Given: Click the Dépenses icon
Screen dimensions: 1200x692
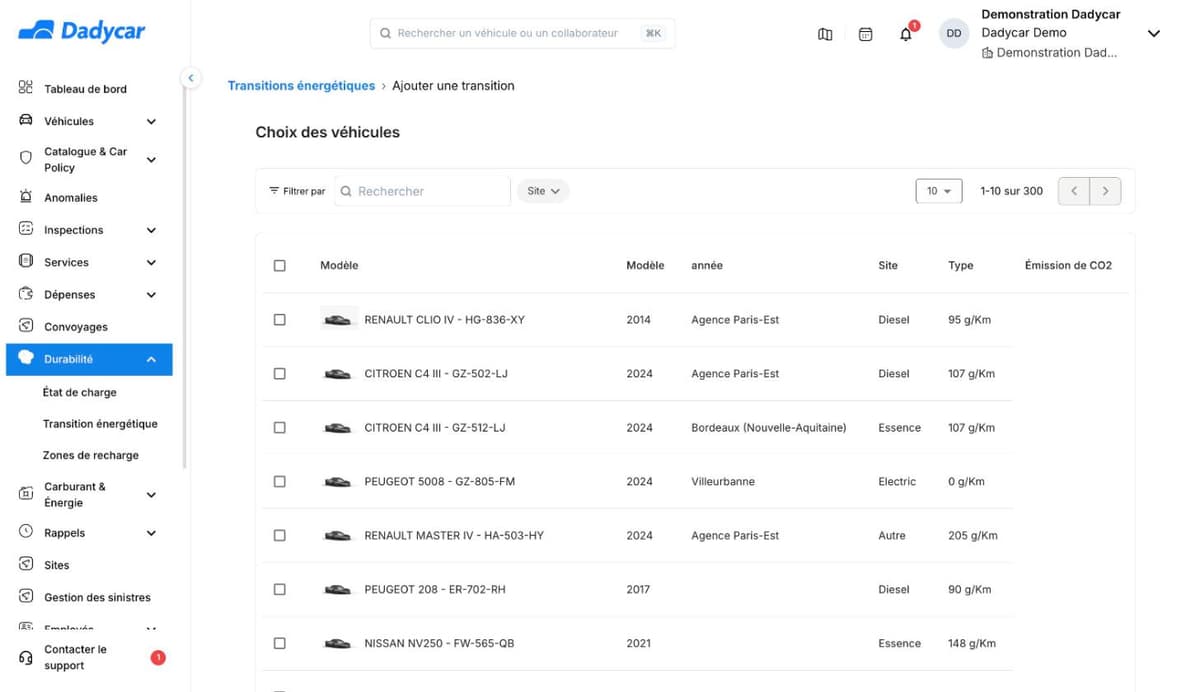Looking at the screenshot, I should point(26,294).
